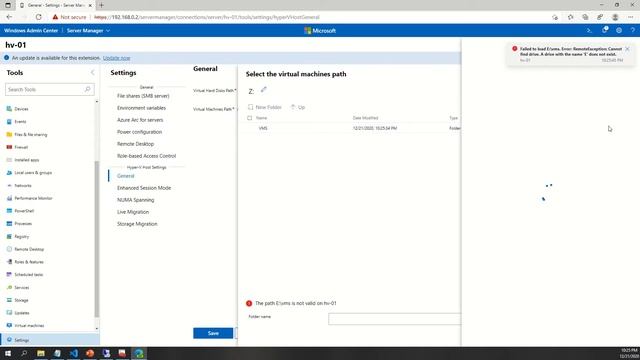Screen dimensions: 640x360
Task: Click the search magnifier in Search Tools
Action: [87, 89]
